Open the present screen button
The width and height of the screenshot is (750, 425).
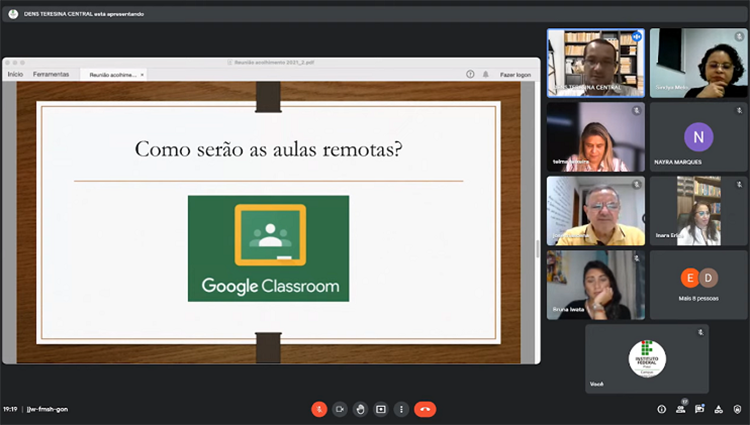pos(381,409)
